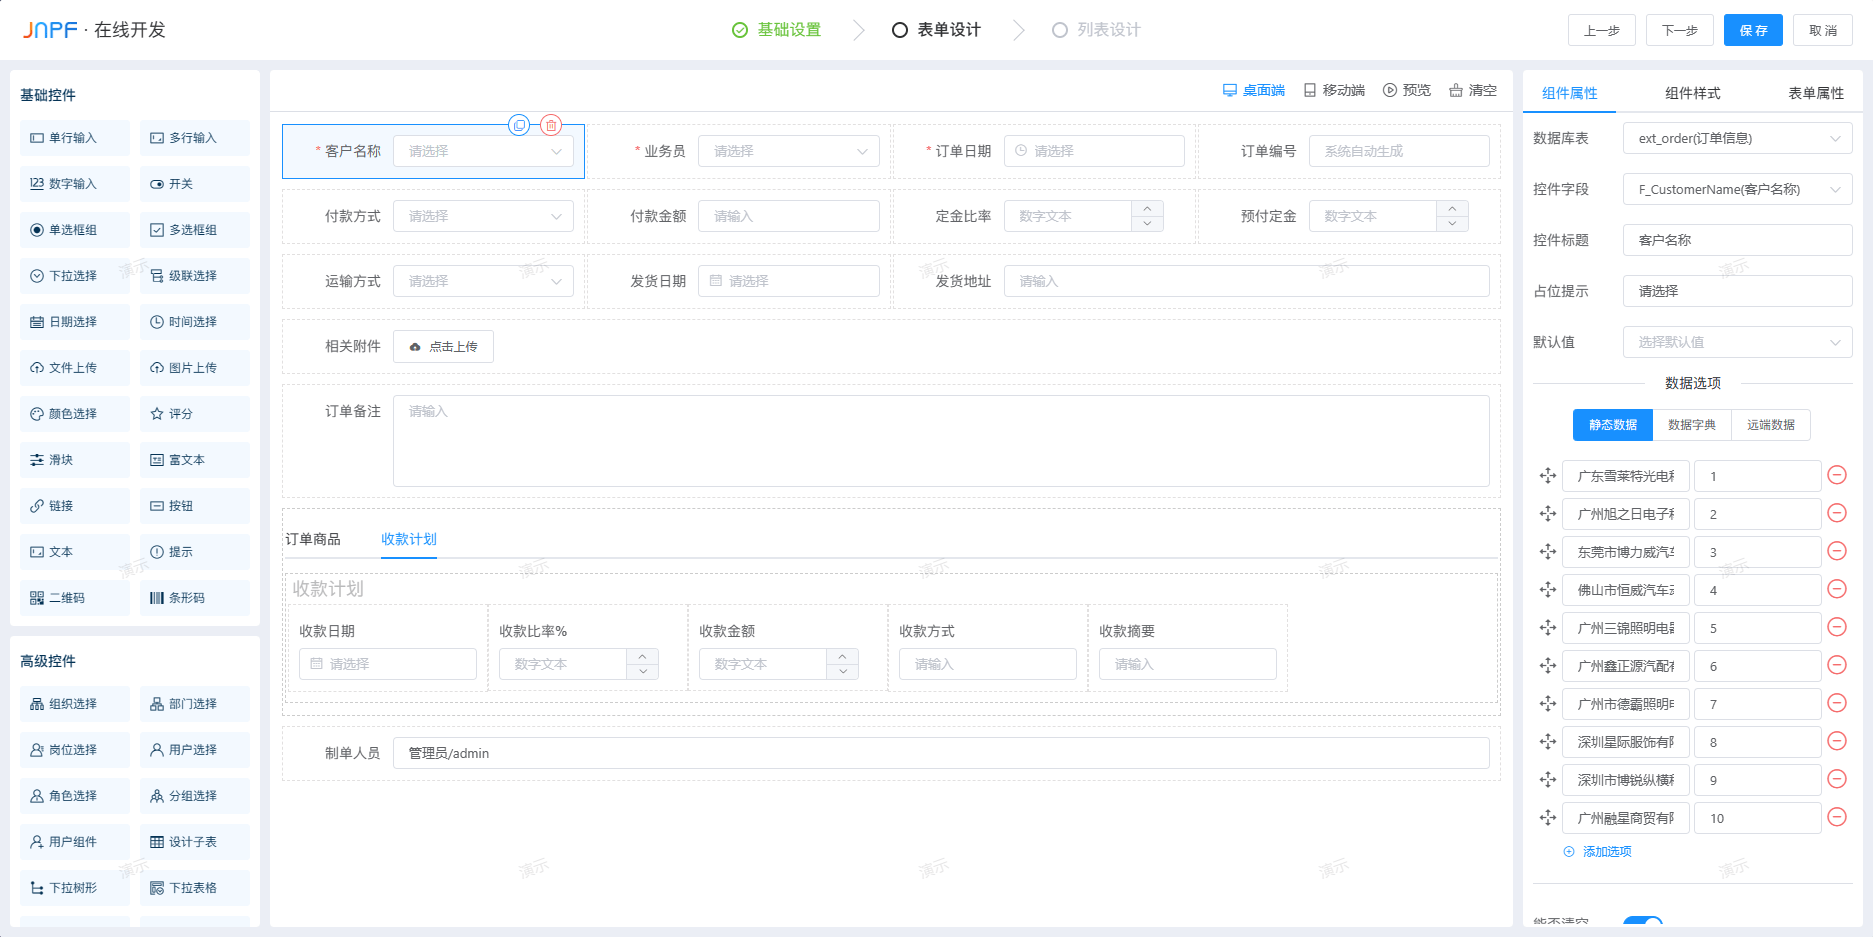
Task: Select the 富文本 rich text control
Action: point(195,460)
